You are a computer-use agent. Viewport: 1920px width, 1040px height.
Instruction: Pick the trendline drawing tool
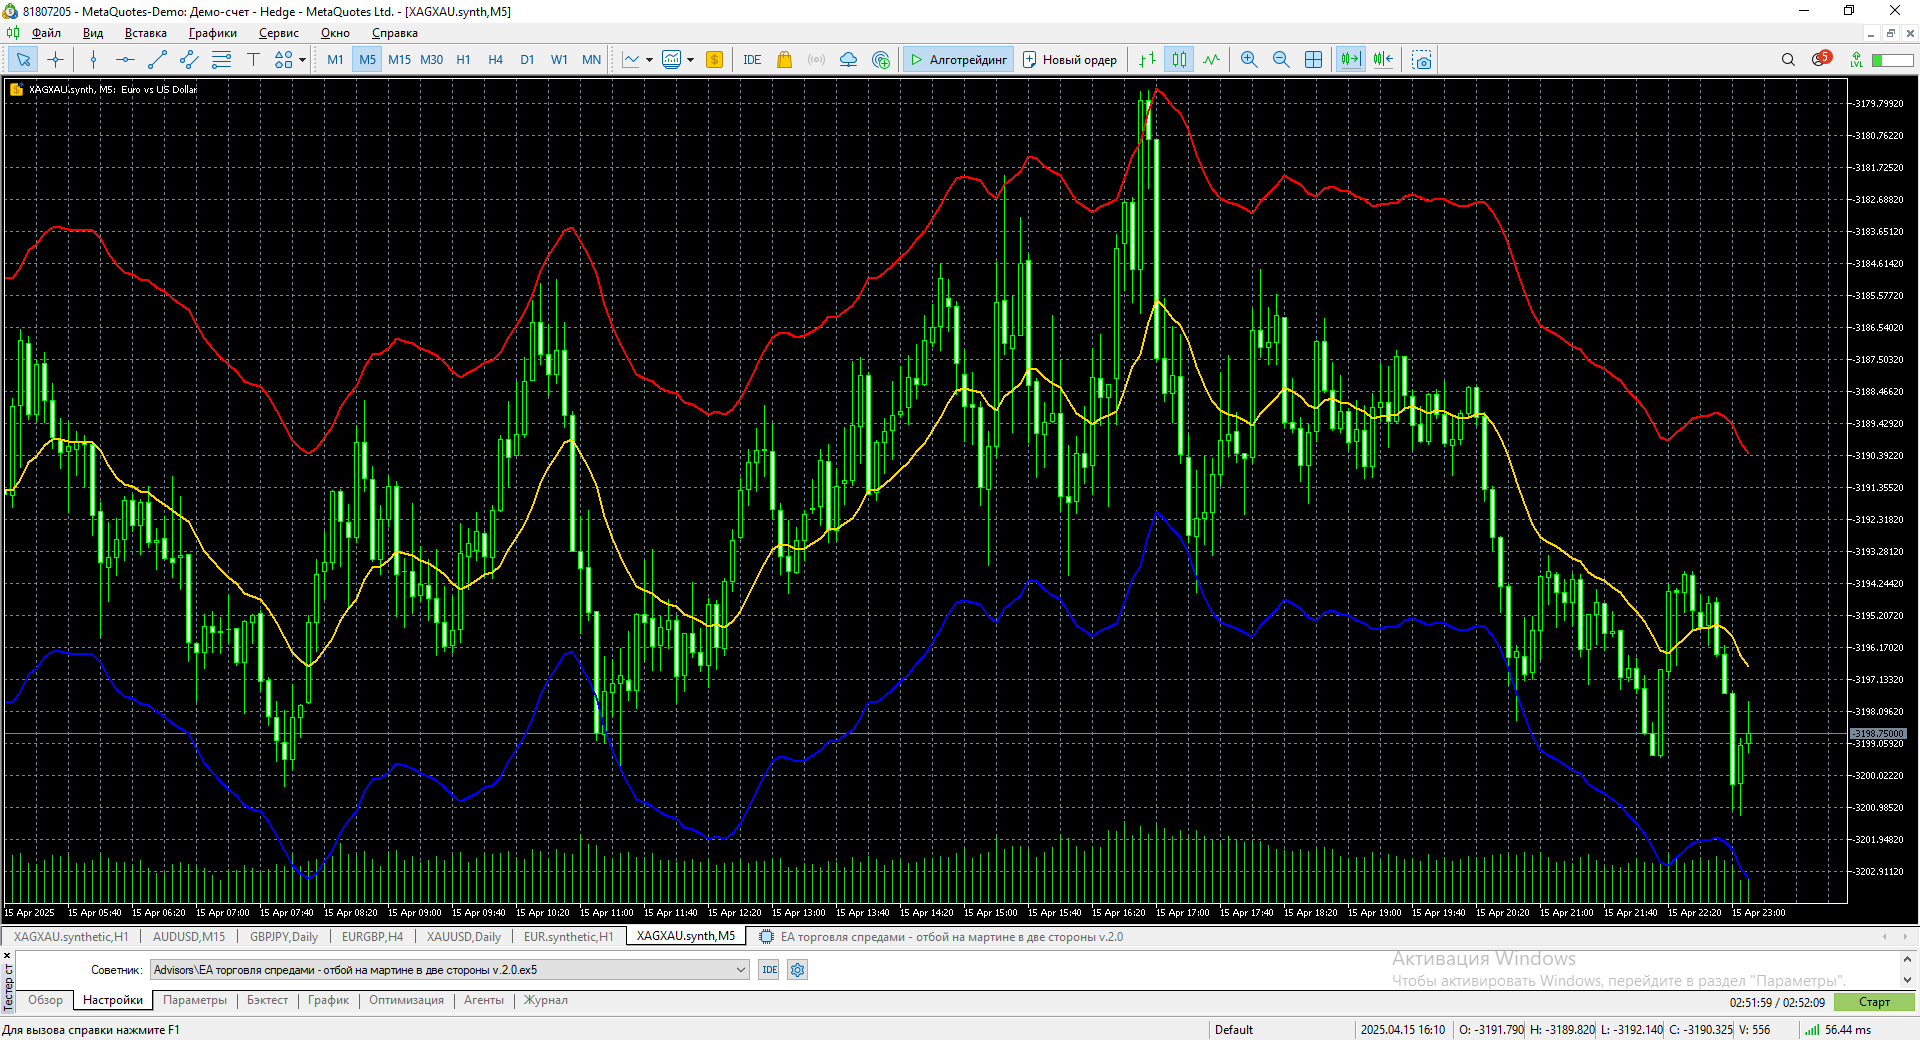pos(157,60)
